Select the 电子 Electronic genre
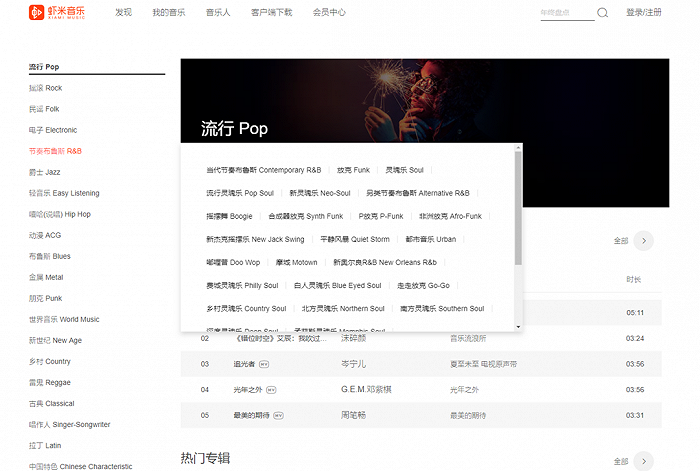 53,130
